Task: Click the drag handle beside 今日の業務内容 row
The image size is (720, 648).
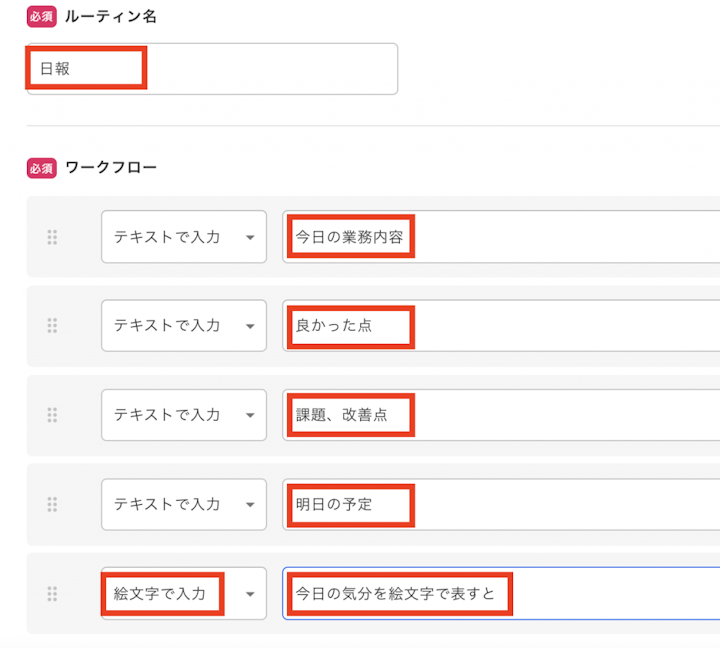Action: click(x=52, y=237)
